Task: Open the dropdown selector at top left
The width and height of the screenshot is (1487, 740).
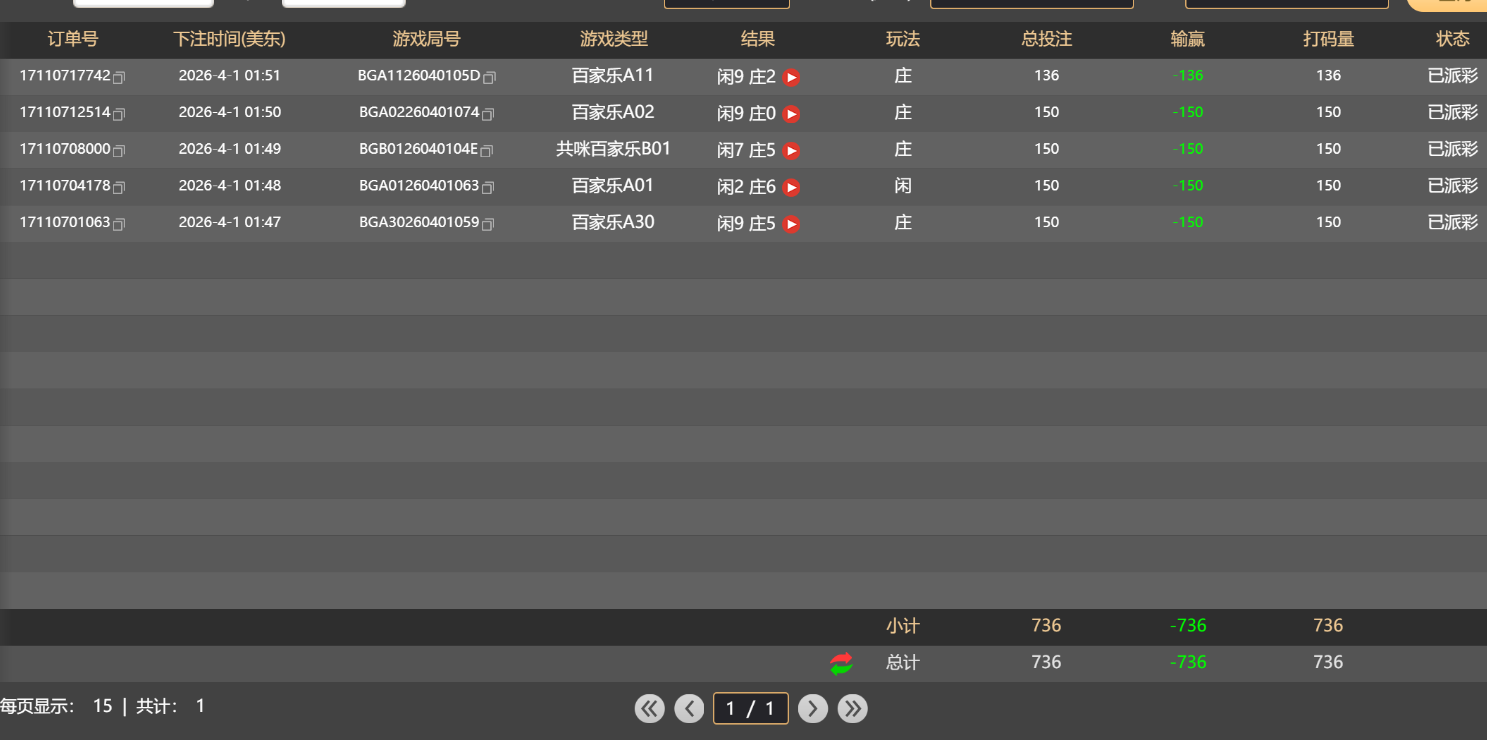Action: [143, 3]
